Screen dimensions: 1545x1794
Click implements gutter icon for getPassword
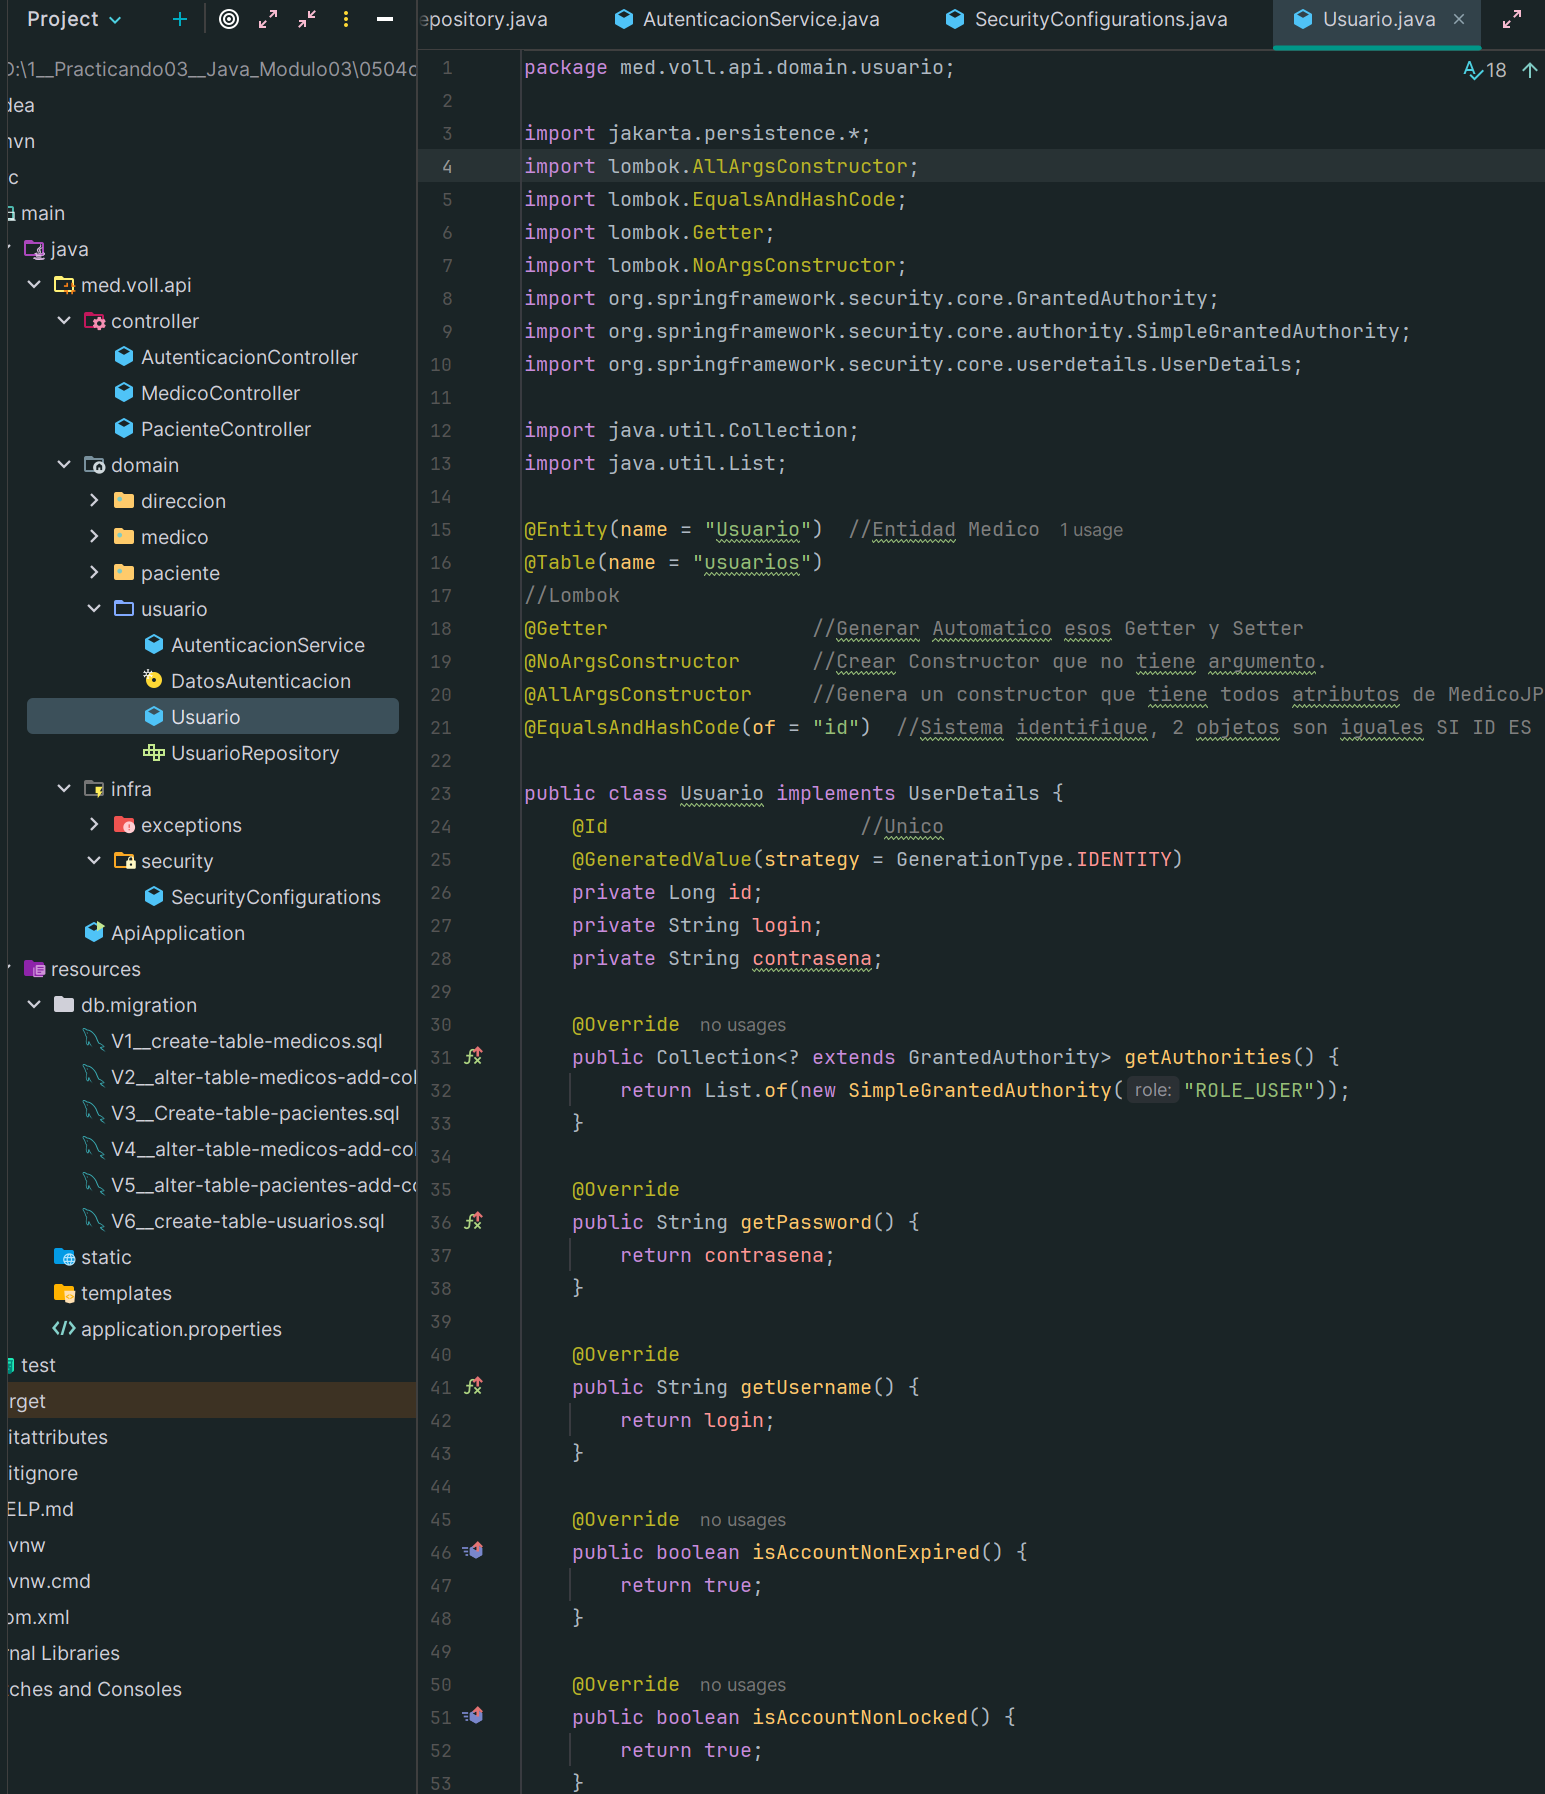(473, 1221)
